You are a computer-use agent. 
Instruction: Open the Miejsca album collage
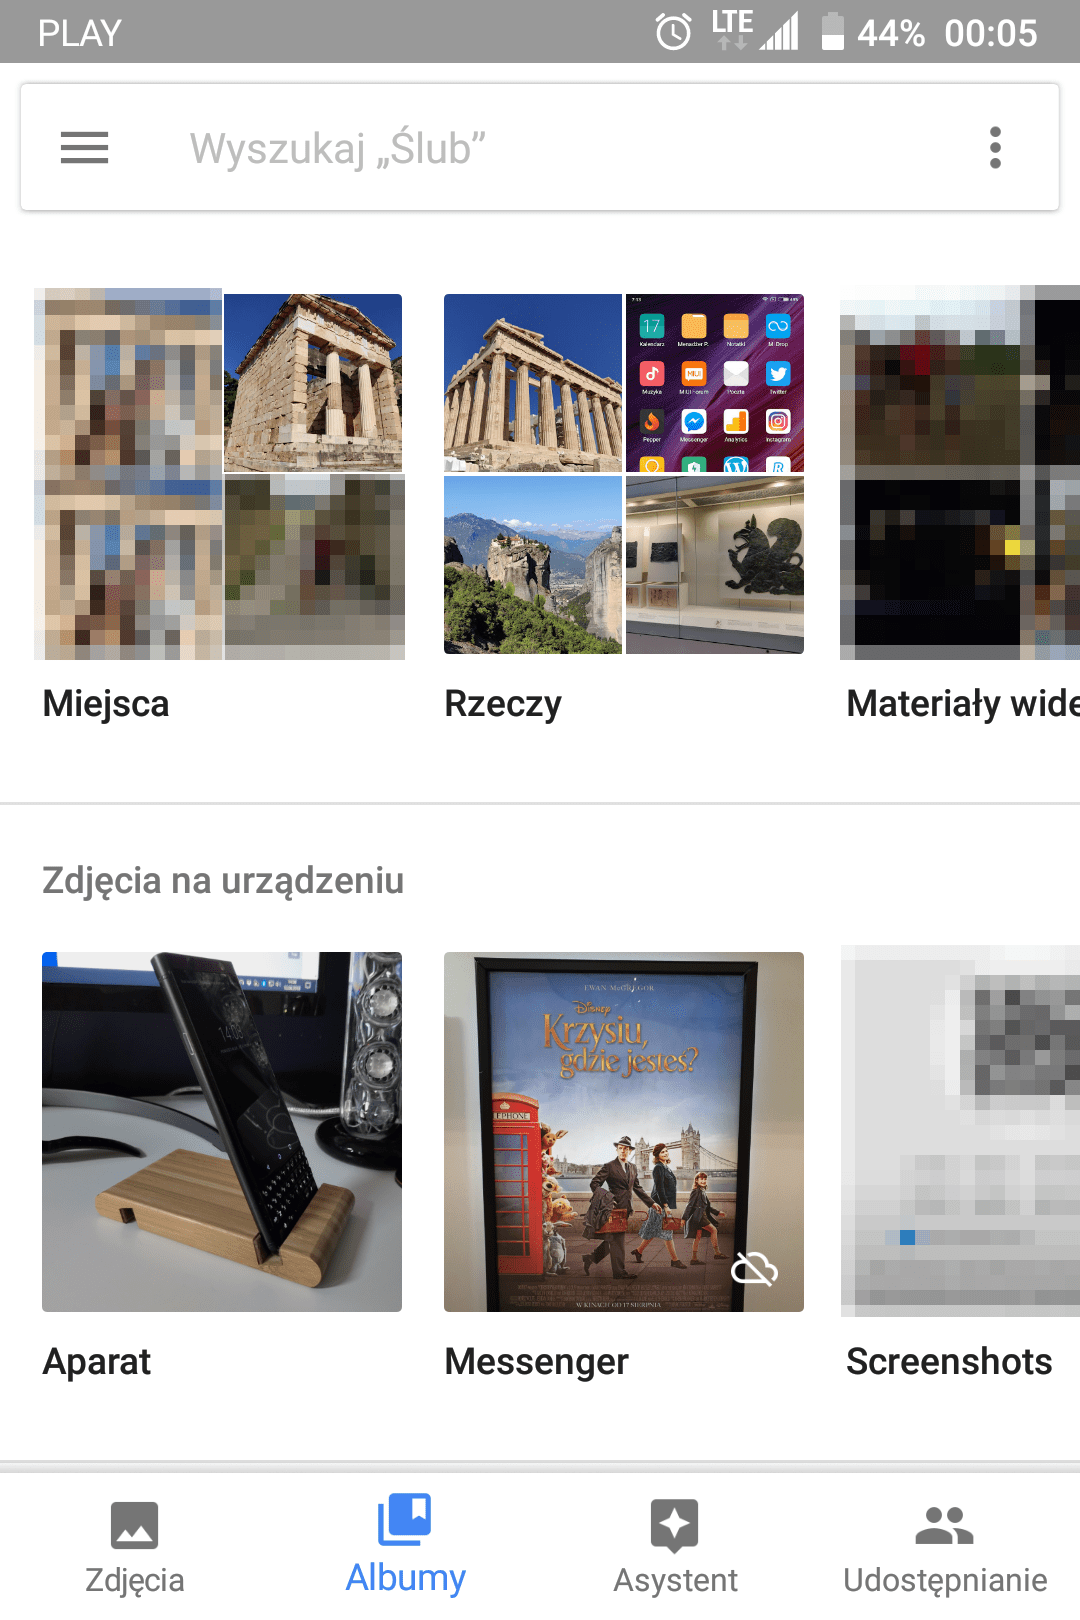point(222,474)
